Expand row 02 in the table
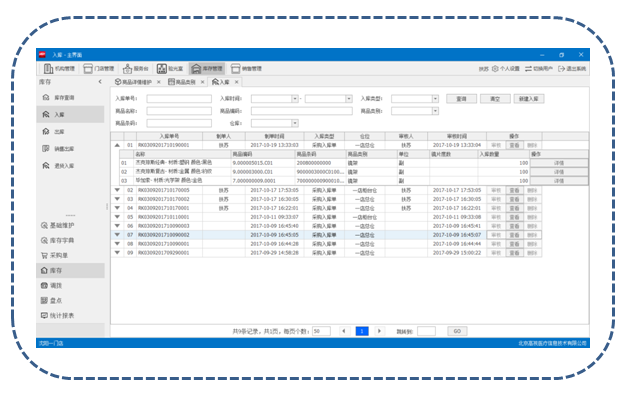The height and width of the screenshot is (393, 627). (x=117, y=190)
